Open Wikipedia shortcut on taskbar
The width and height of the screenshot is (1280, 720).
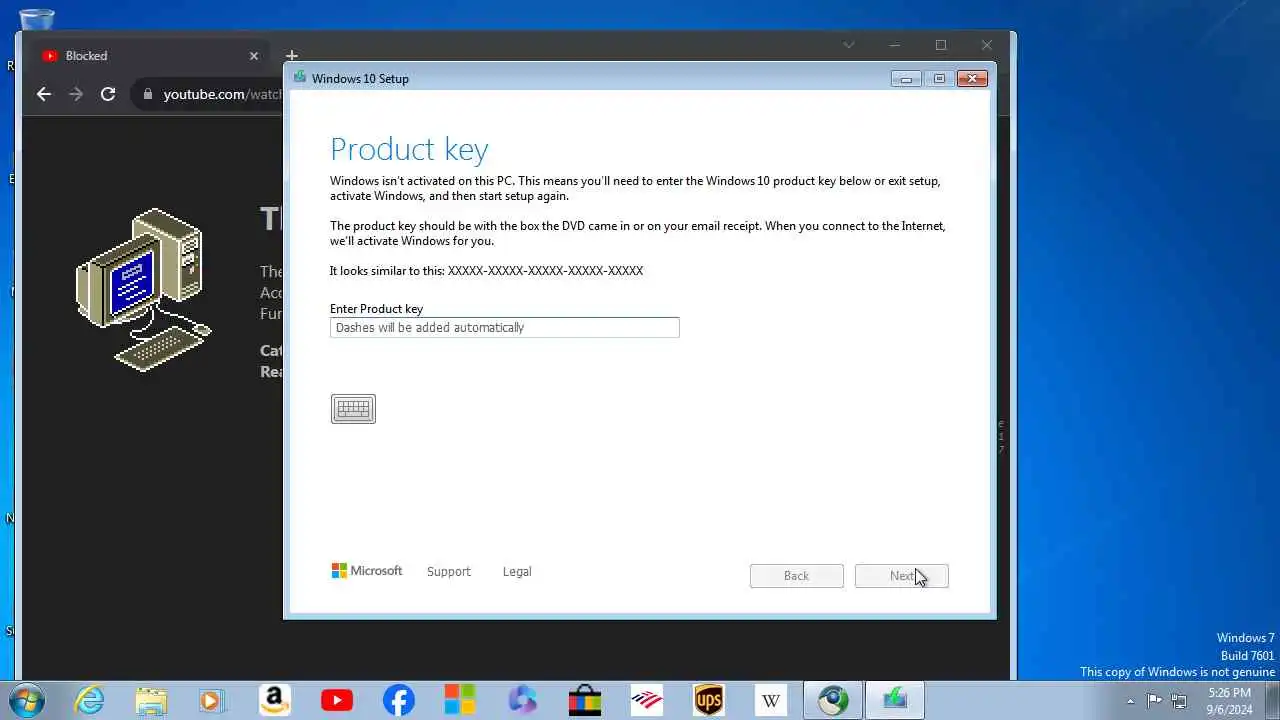[x=770, y=700]
